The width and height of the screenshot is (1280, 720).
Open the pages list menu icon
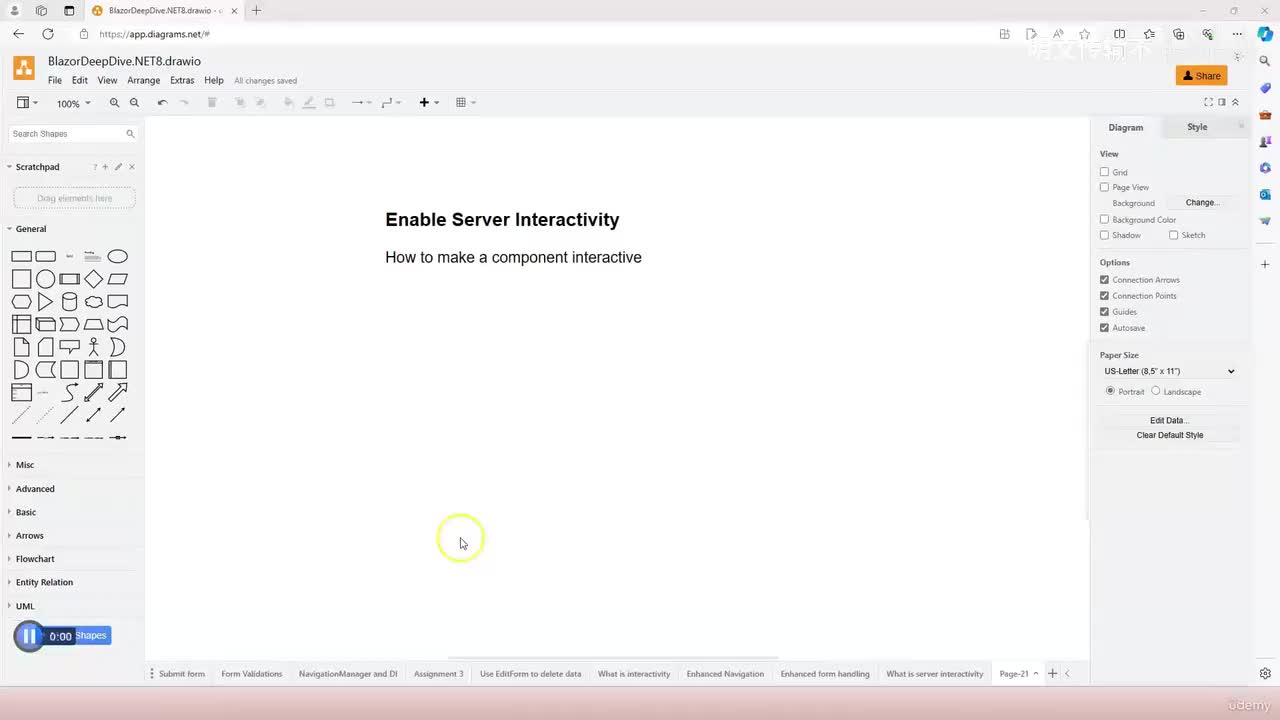pos(152,674)
